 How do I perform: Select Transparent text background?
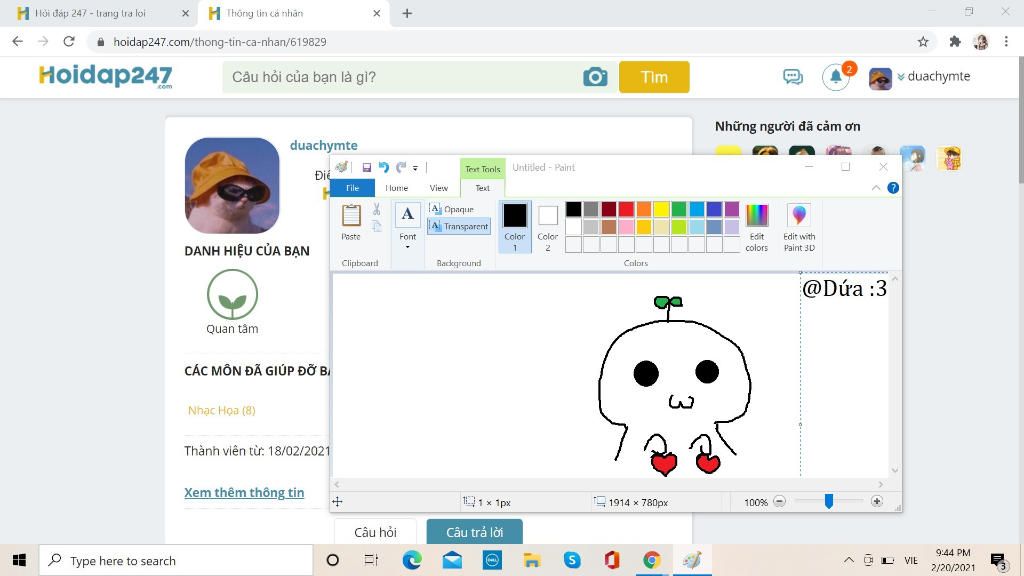(459, 226)
